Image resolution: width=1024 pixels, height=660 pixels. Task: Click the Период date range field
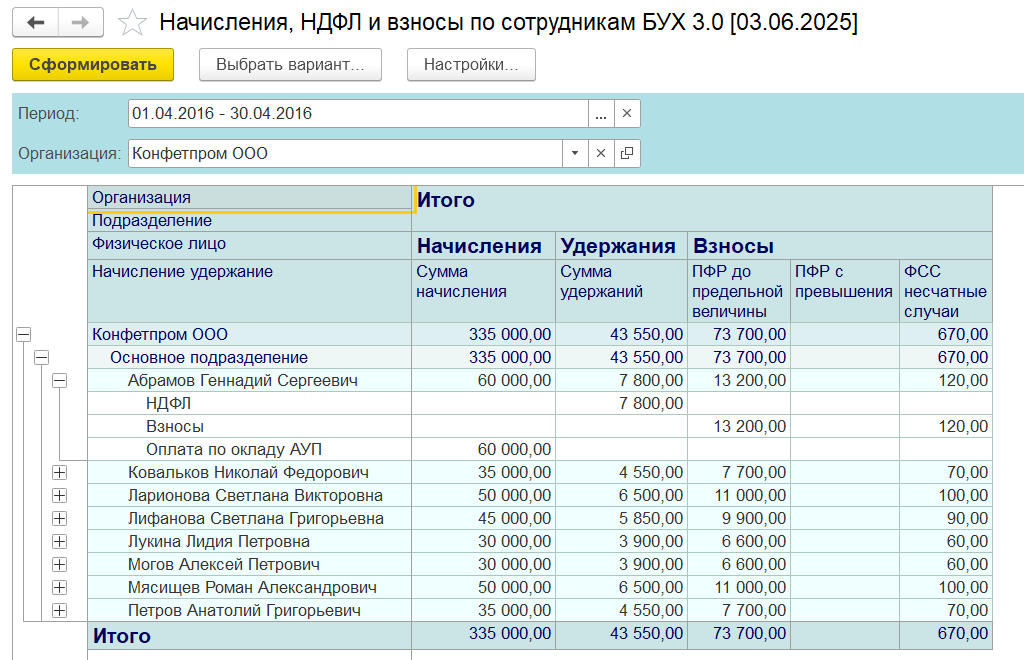pyautogui.click(x=358, y=114)
